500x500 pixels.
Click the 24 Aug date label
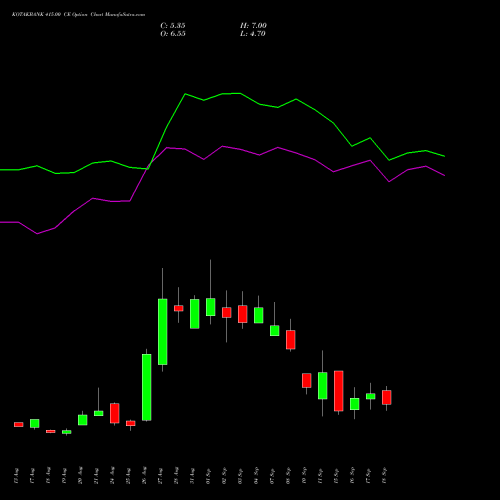point(112,475)
